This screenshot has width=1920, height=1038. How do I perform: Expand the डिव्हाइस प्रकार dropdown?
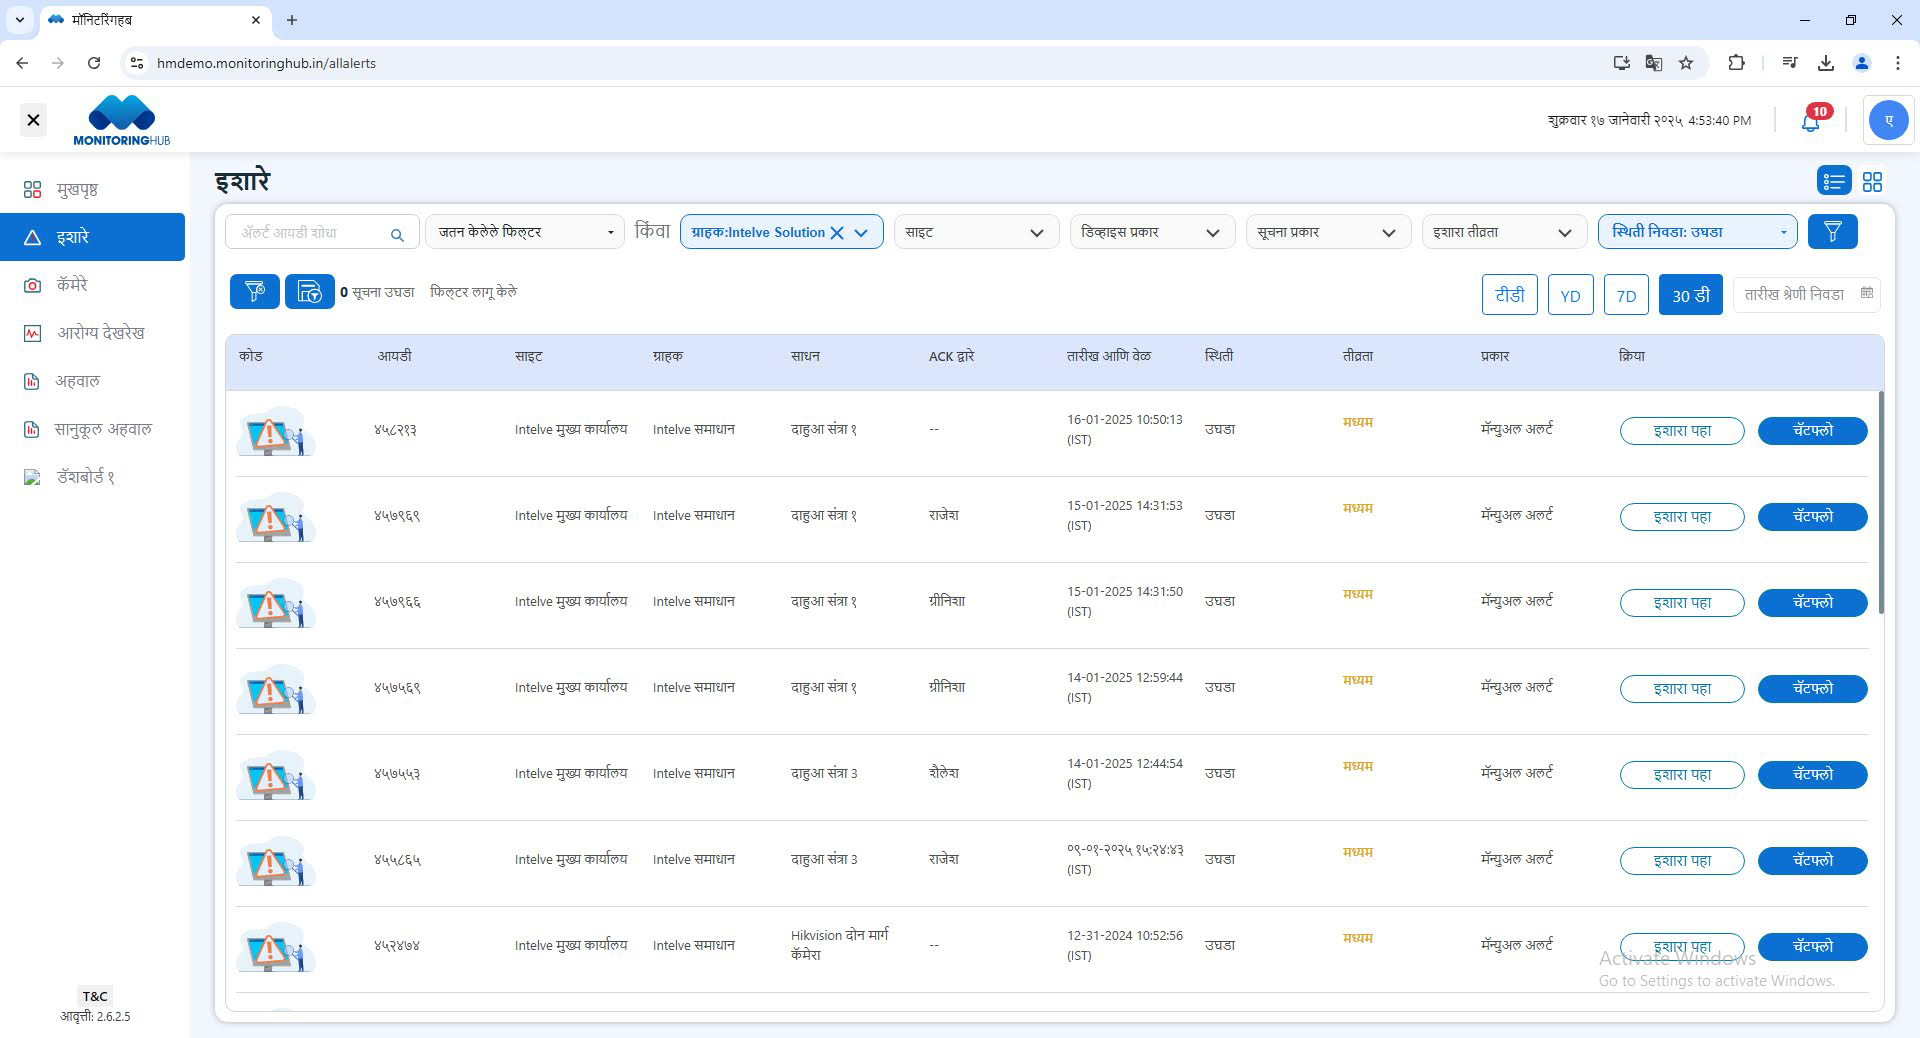click(1151, 232)
